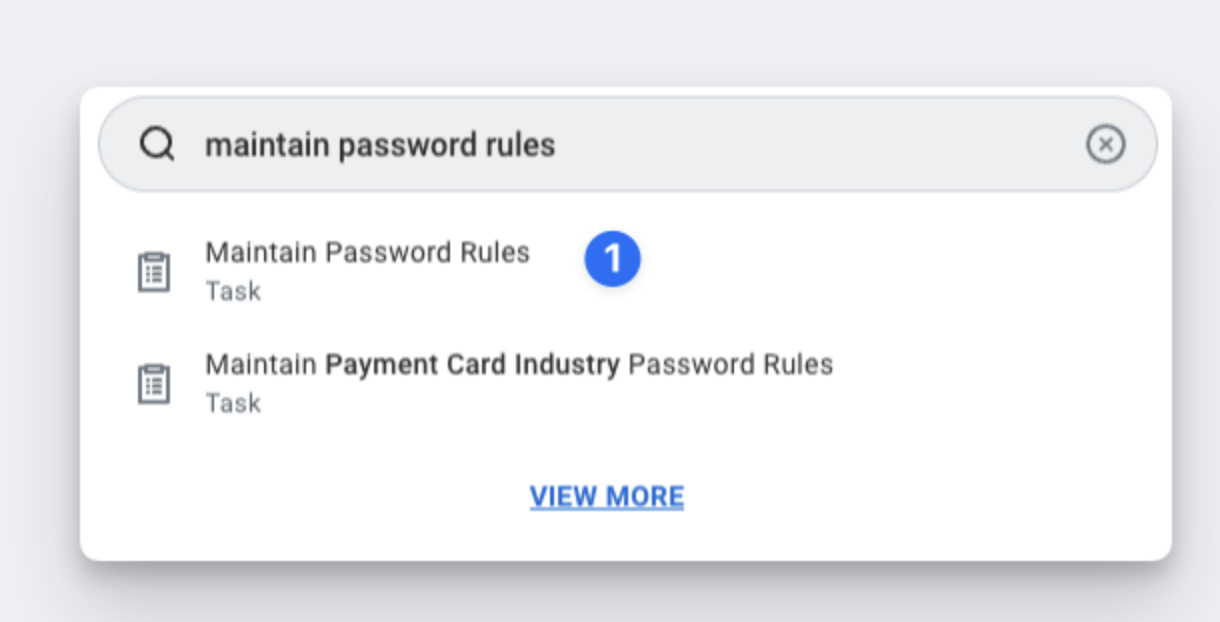Open Maintain Payment Card Industry Password Rules task
Image resolution: width=1220 pixels, height=622 pixels.
click(519, 365)
